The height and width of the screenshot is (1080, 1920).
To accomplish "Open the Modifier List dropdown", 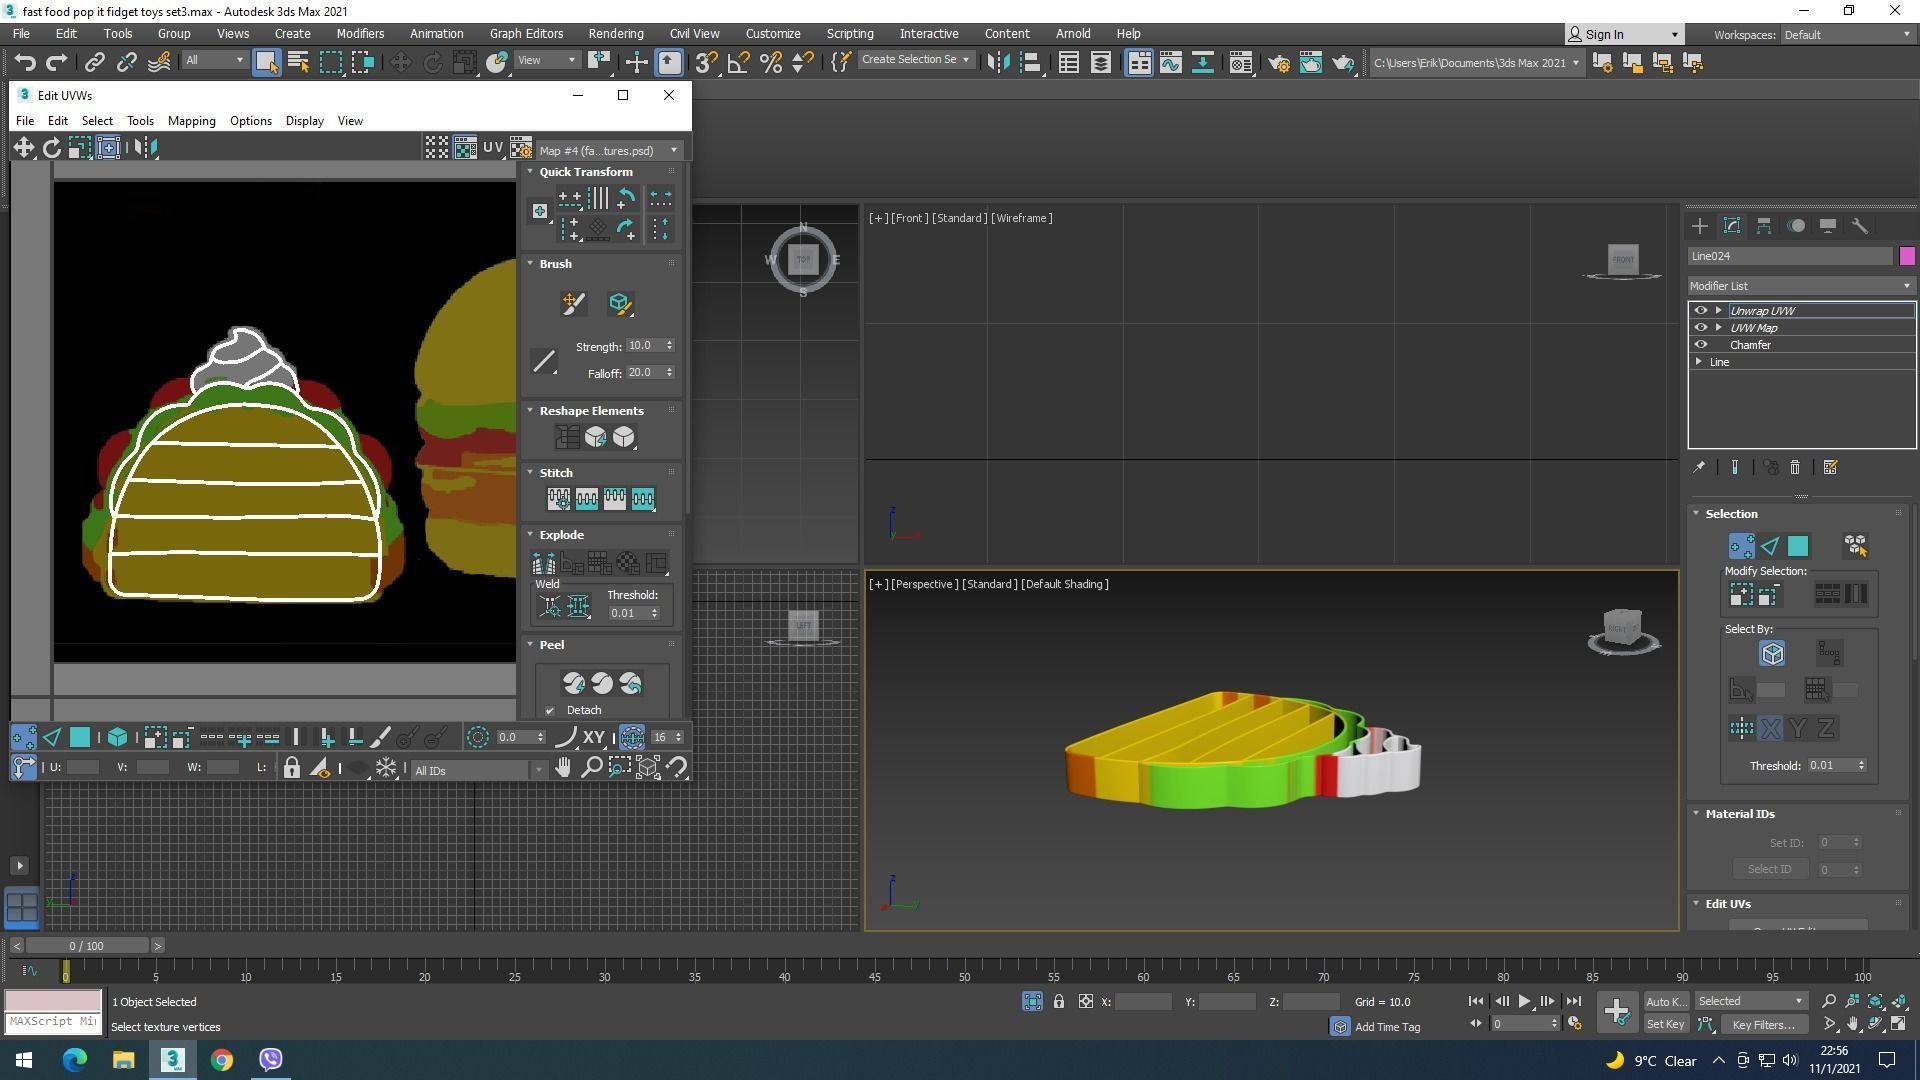I will [x=1800, y=286].
